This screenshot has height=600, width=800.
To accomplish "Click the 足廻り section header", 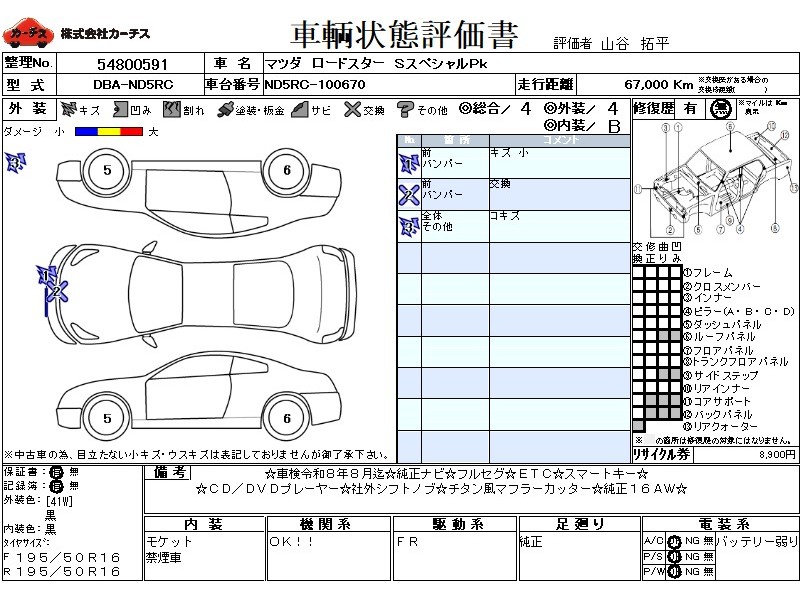I will (x=580, y=524).
